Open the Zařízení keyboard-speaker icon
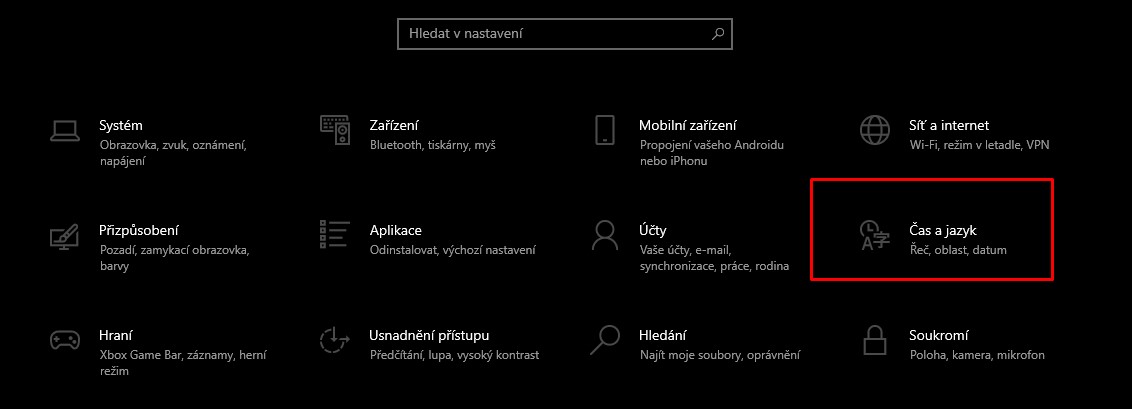 point(334,130)
